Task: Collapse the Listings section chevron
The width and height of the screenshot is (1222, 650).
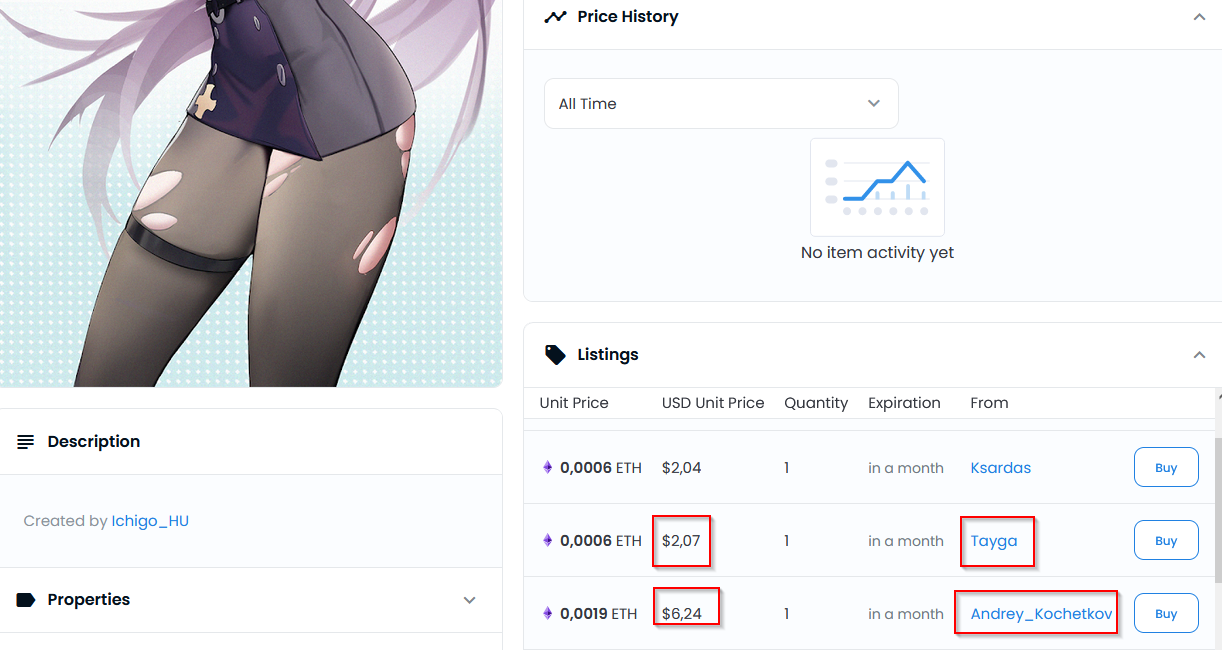Action: coord(1199,355)
